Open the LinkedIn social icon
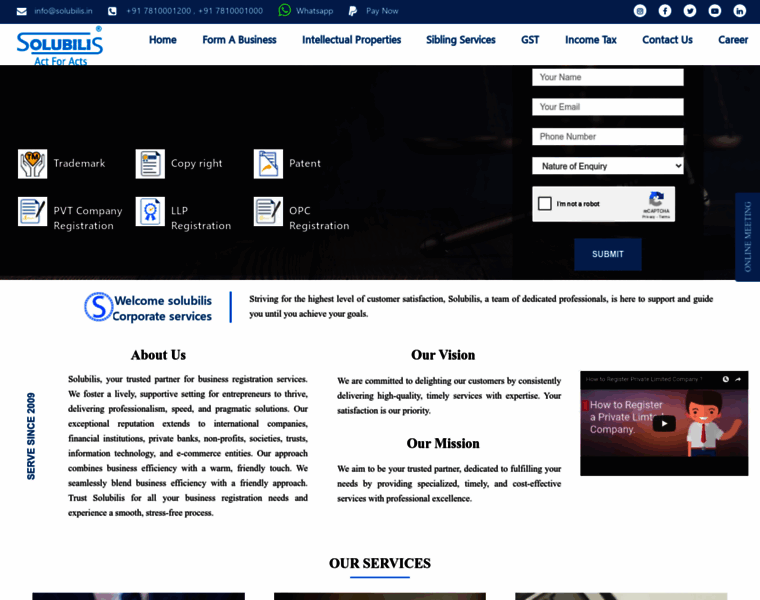 (739, 11)
